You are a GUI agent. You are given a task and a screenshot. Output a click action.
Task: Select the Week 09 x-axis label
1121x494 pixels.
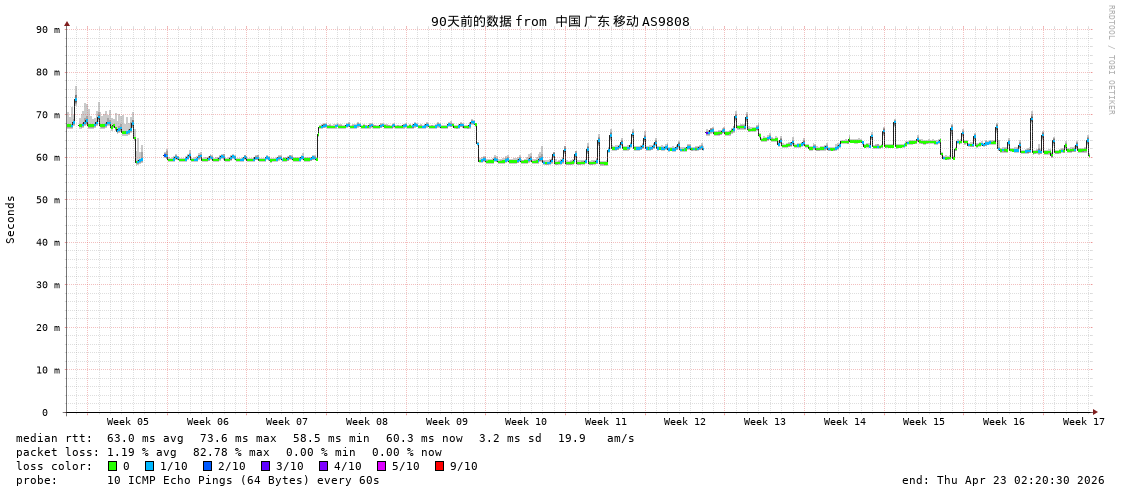coord(446,422)
